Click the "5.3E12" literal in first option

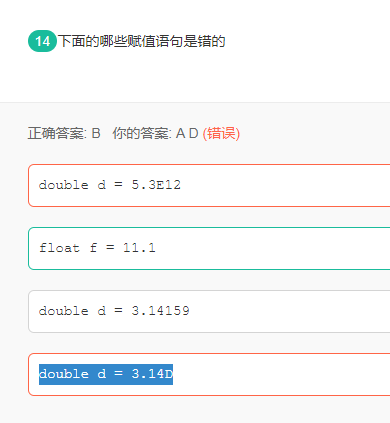pyautogui.click(x=156, y=185)
